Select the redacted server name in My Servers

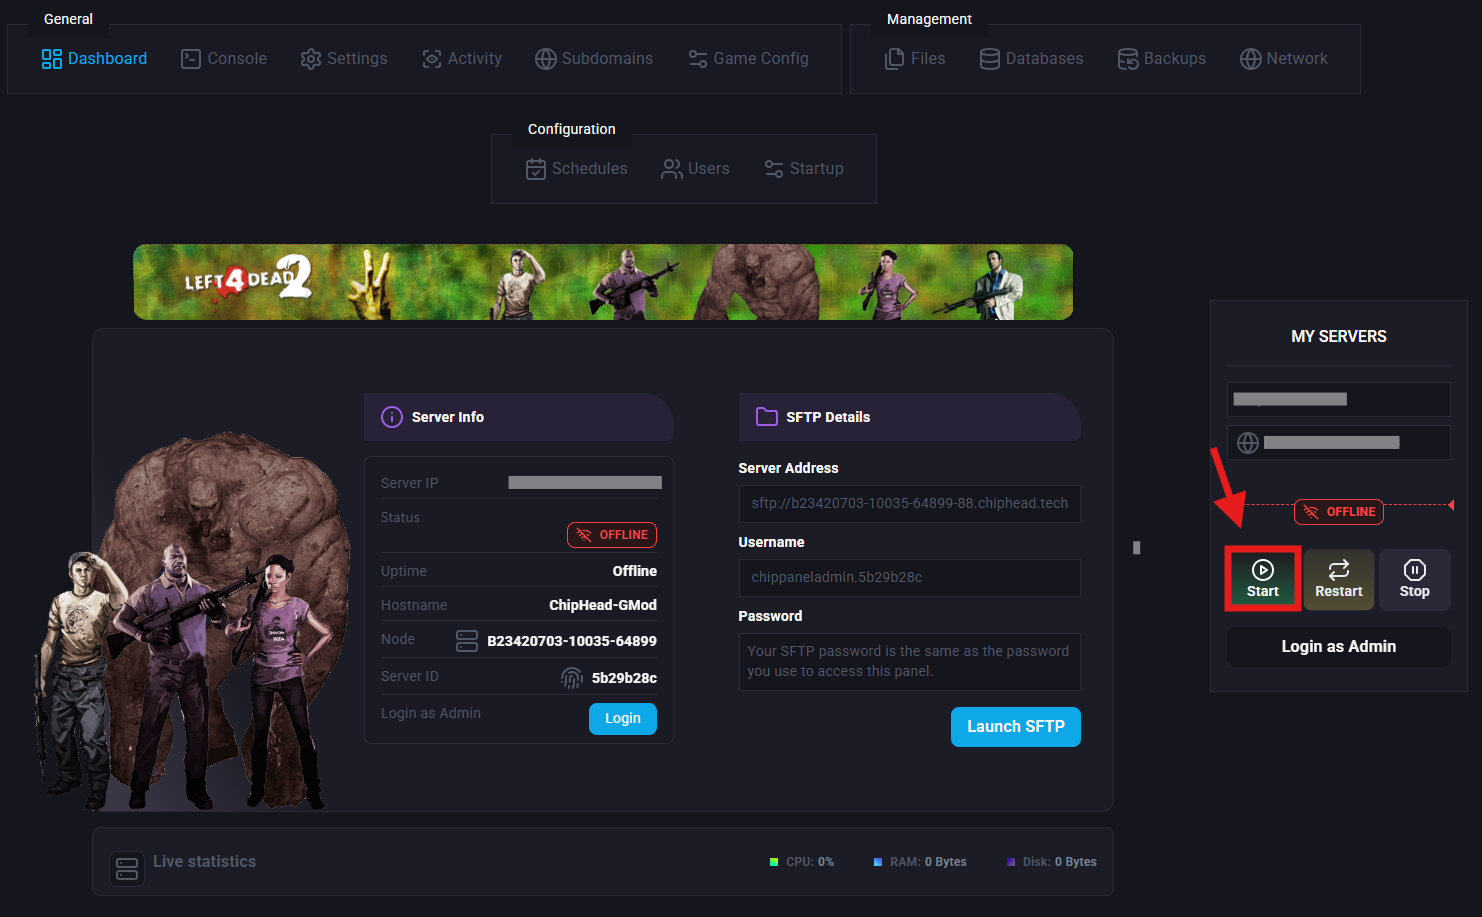[x=1339, y=399]
